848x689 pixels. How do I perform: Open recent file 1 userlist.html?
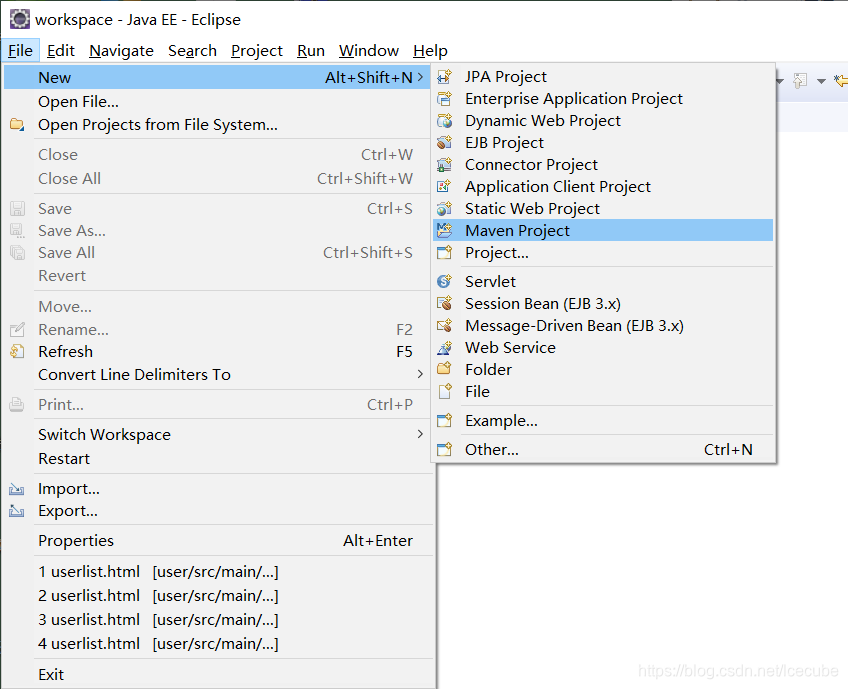tap(217, 572)
